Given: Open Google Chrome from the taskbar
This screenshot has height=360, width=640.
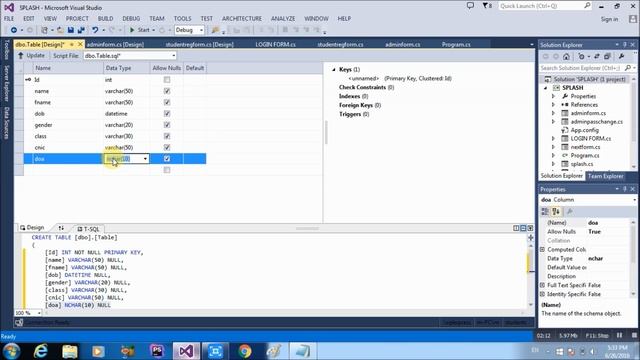Looking at the screenshot, I should point(245,351).
